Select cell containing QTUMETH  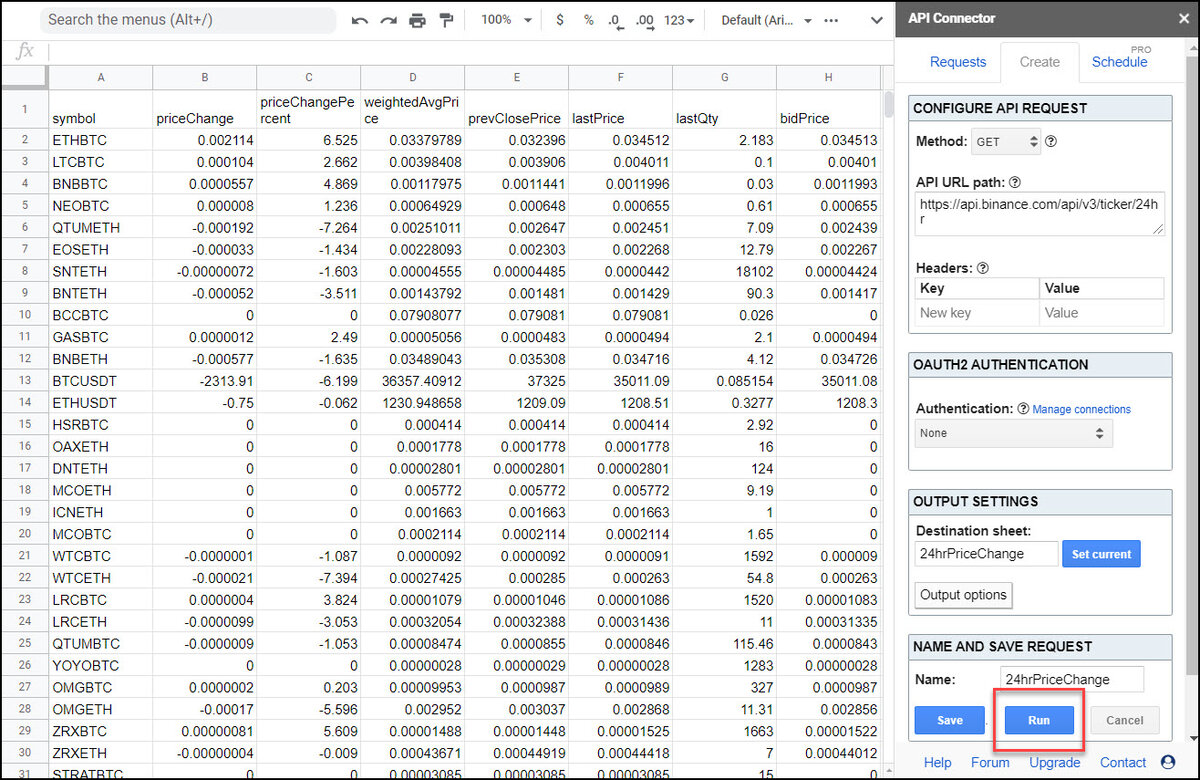pyautogui.click(x=100, y=228)
